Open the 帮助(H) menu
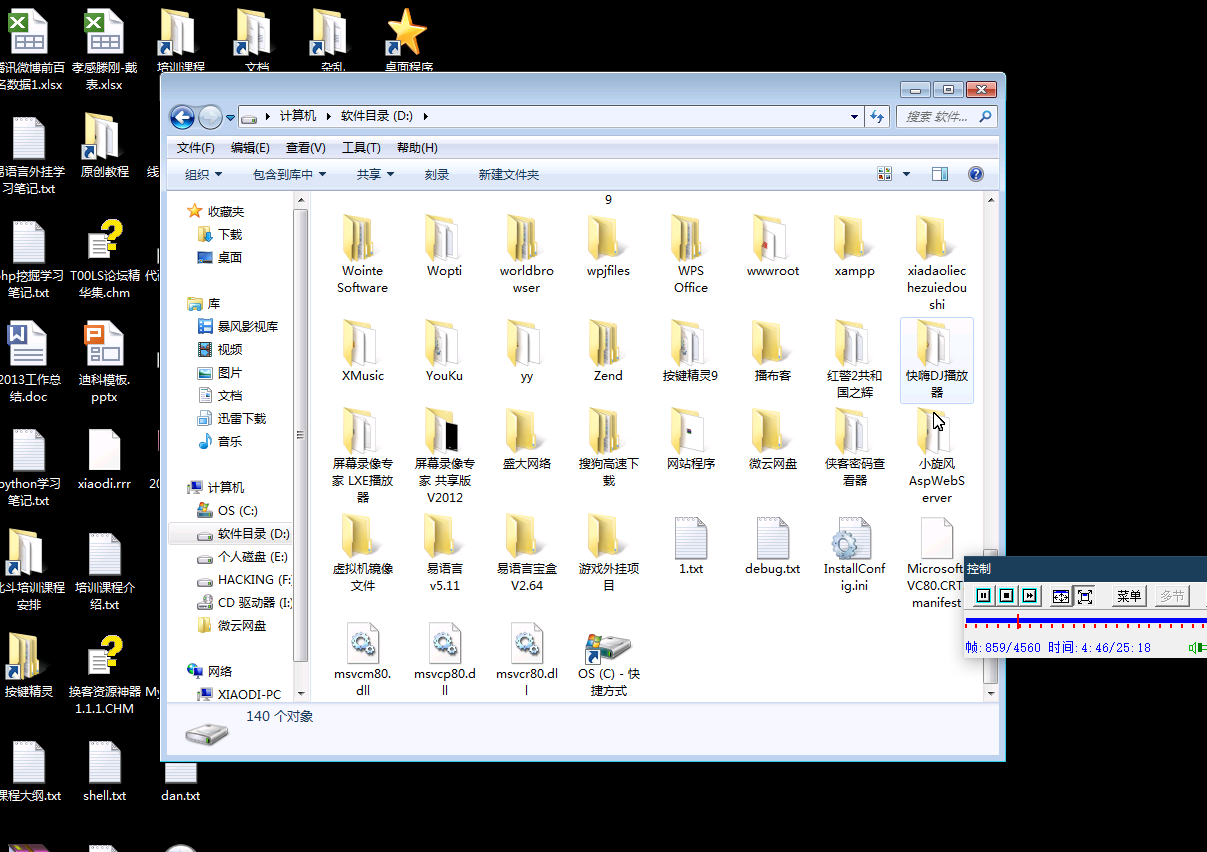The image size is (1207, 852). coord(417,148)
